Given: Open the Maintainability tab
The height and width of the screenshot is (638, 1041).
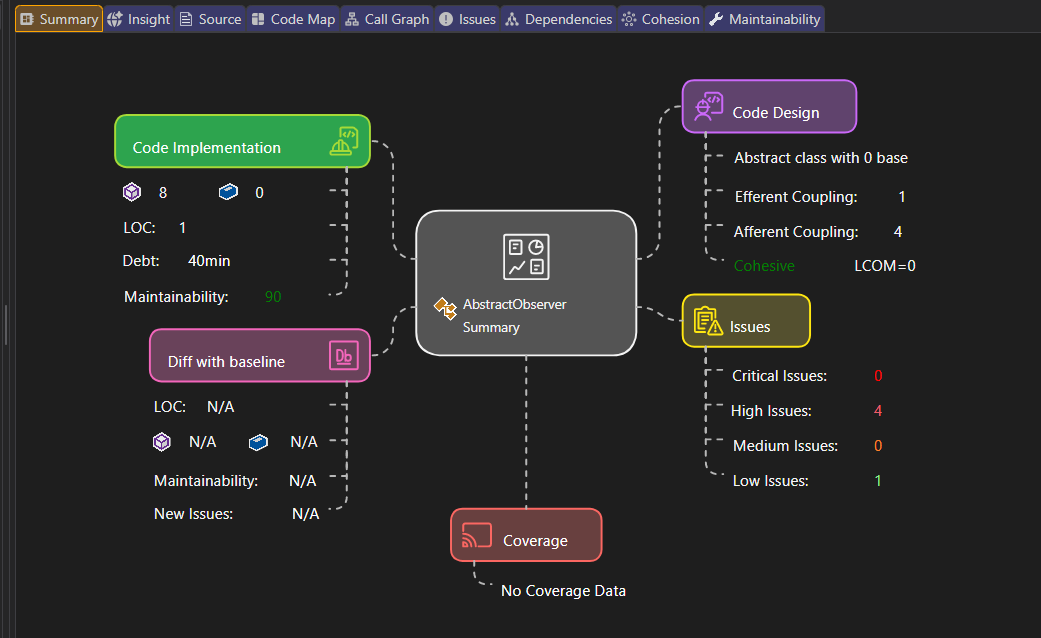Looking at the screenshot, I should 765,17.
